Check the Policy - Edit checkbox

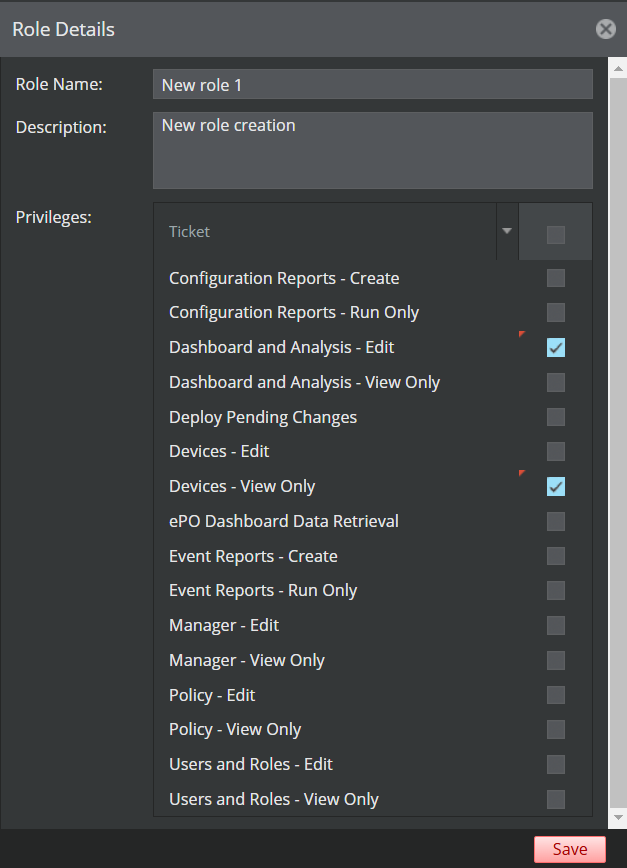tap(556, 695)
